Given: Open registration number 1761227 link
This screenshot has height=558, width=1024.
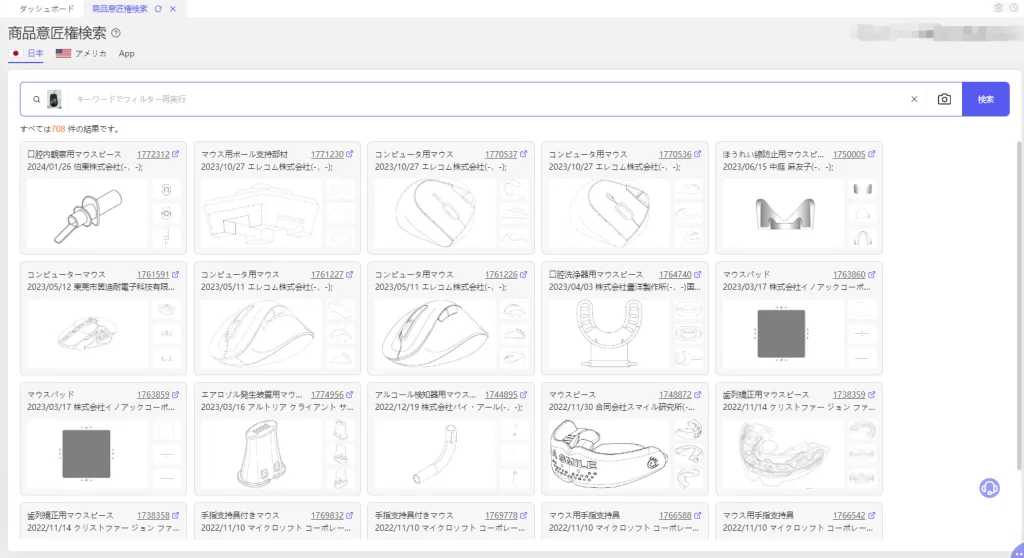Looking at the screenshot, I should [327, 274].
